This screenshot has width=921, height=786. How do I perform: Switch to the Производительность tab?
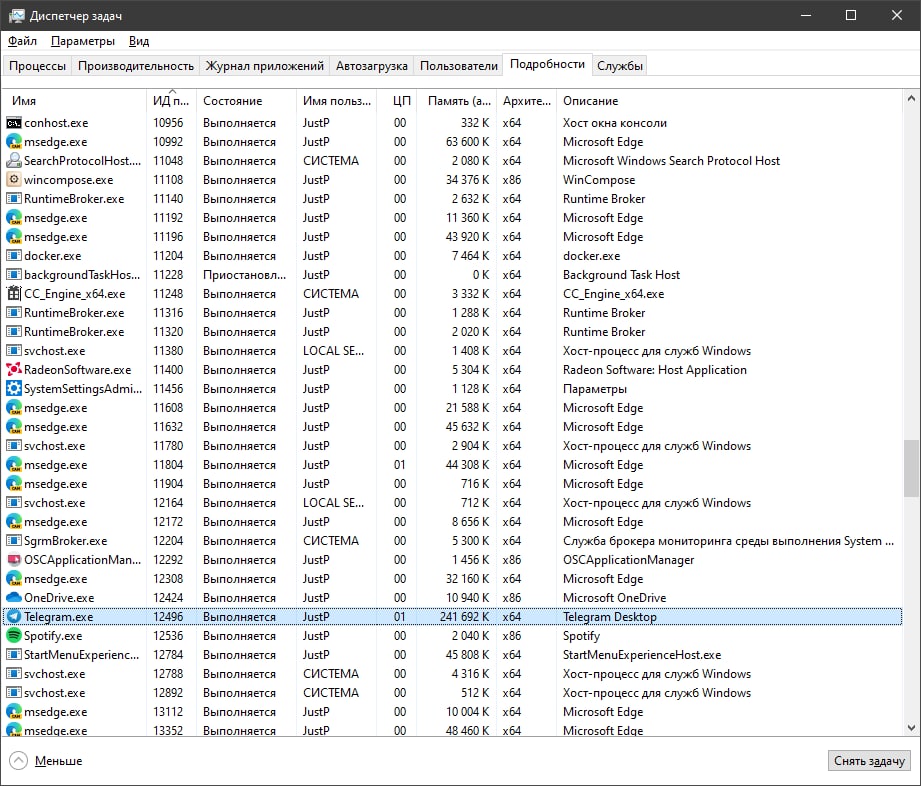click(136, 66)
